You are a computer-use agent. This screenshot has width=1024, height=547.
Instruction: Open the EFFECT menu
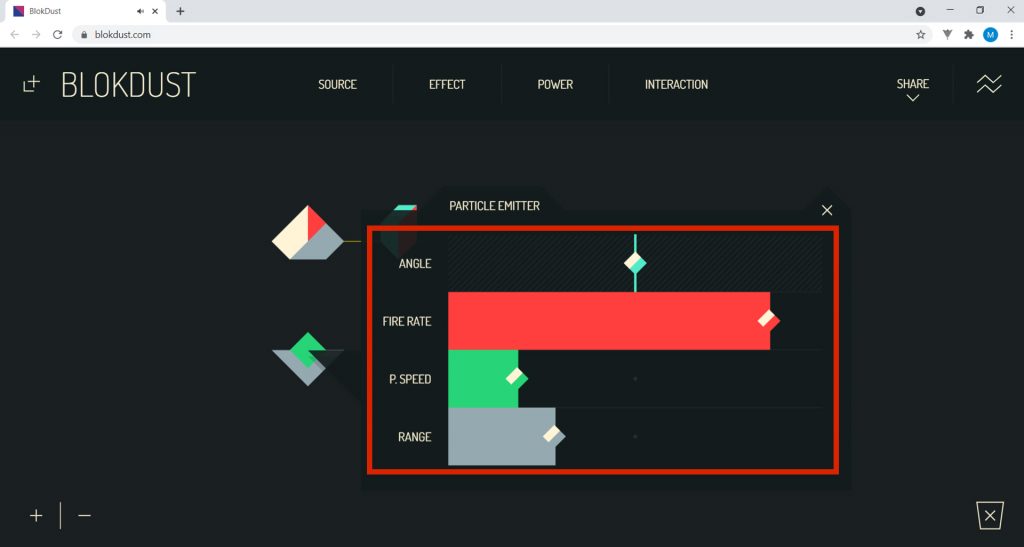pyautogui.click(x=447, y=84)
